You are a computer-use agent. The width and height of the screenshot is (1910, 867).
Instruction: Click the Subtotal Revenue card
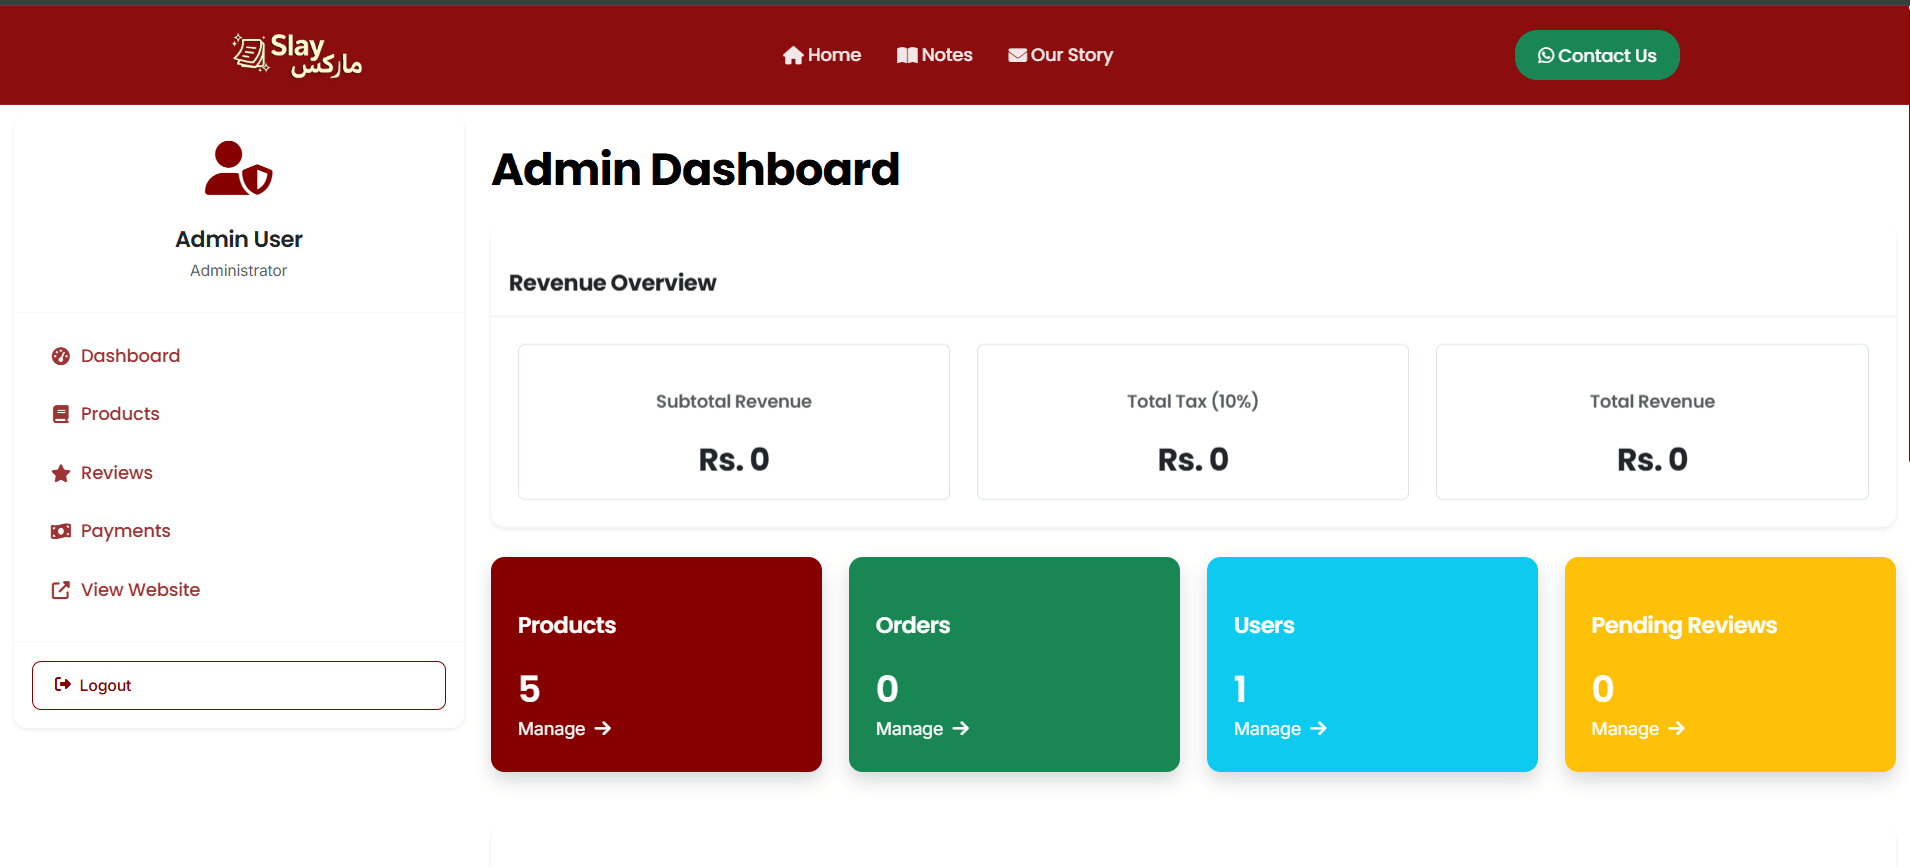click(734, 422)
